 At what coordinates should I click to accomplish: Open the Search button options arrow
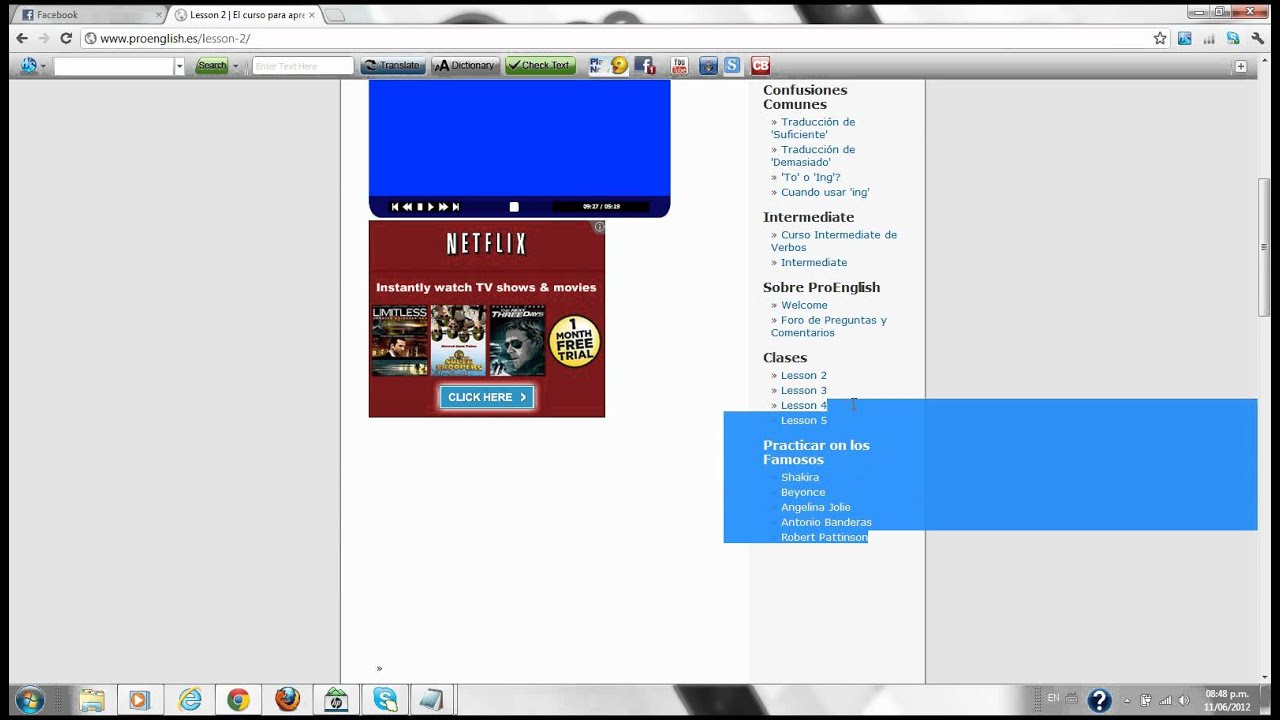pos(236,66)
